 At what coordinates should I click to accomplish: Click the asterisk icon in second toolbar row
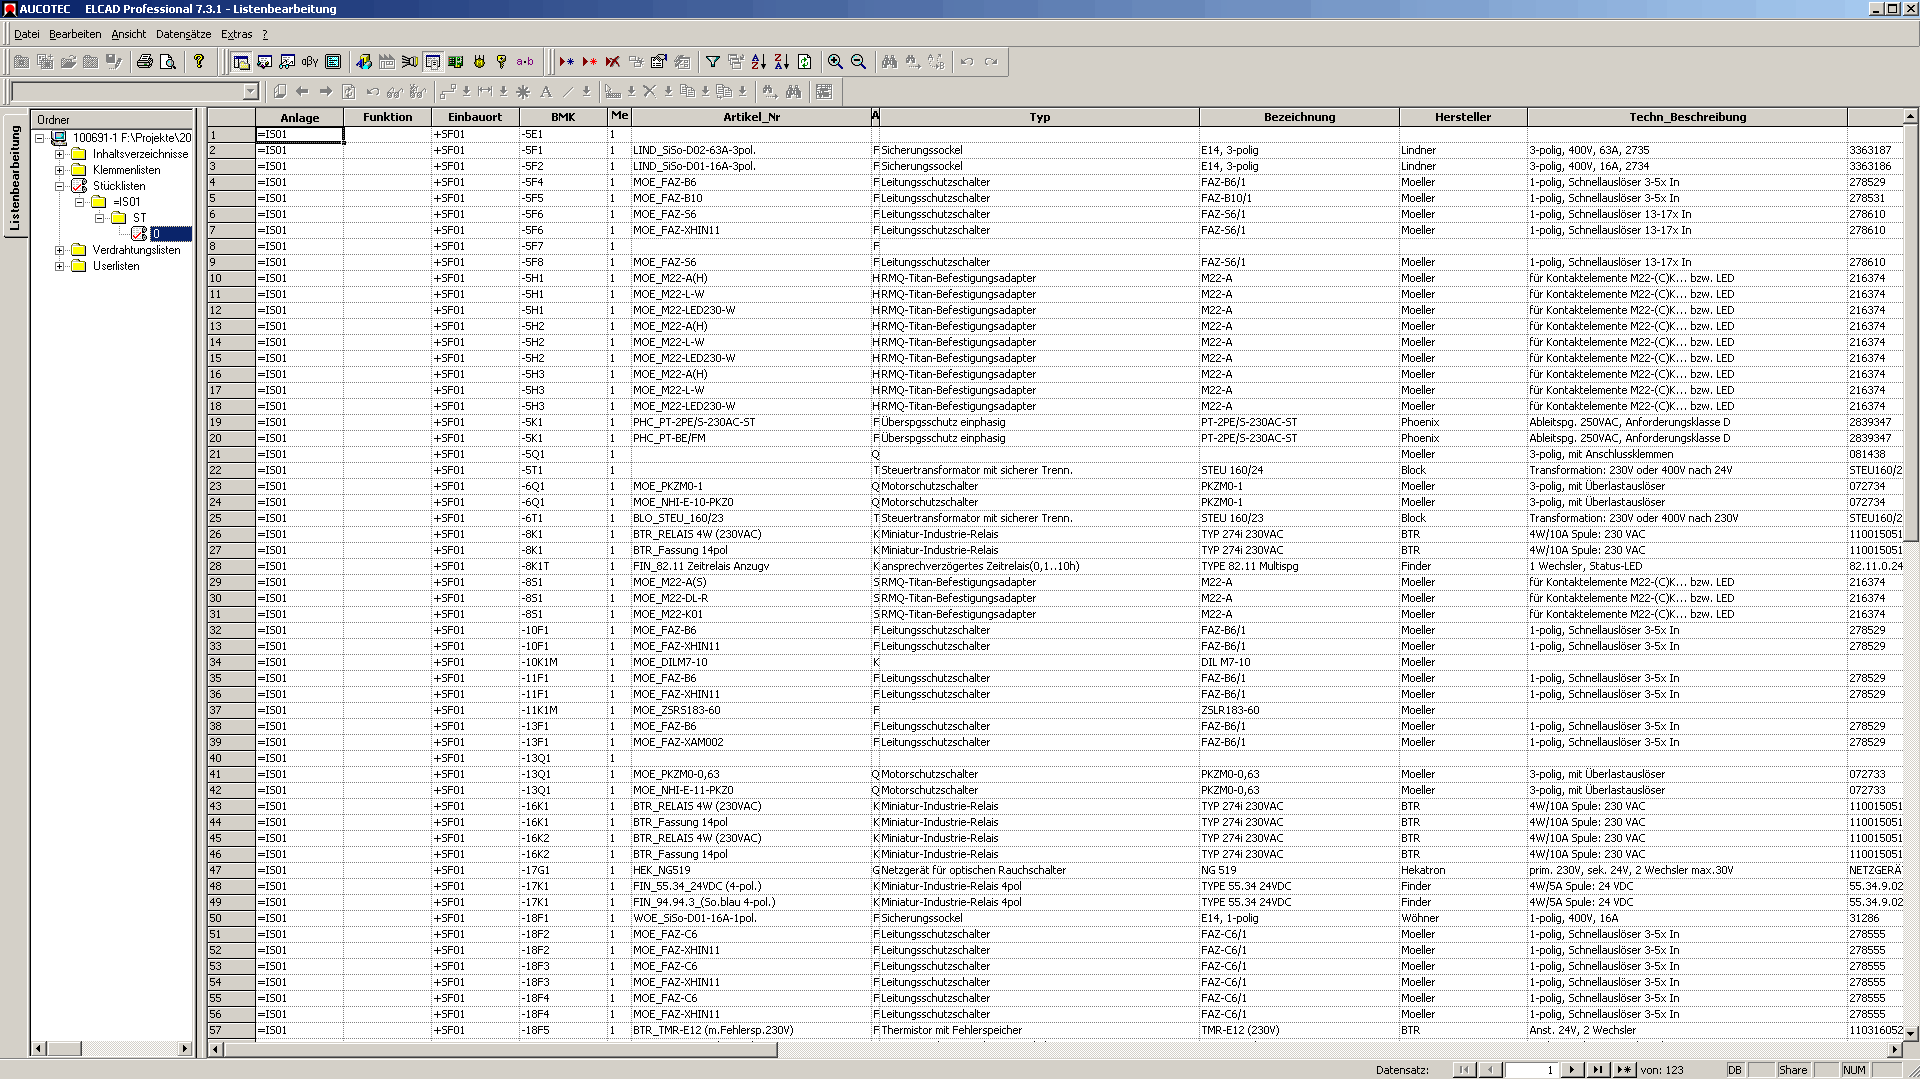coord(523,92)
